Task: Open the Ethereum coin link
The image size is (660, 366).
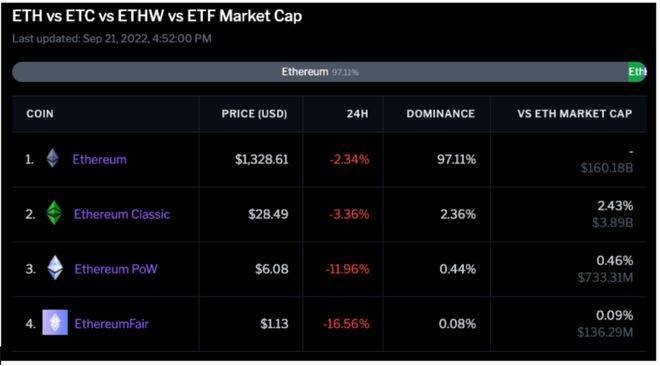Action: (x=99, y=159)
